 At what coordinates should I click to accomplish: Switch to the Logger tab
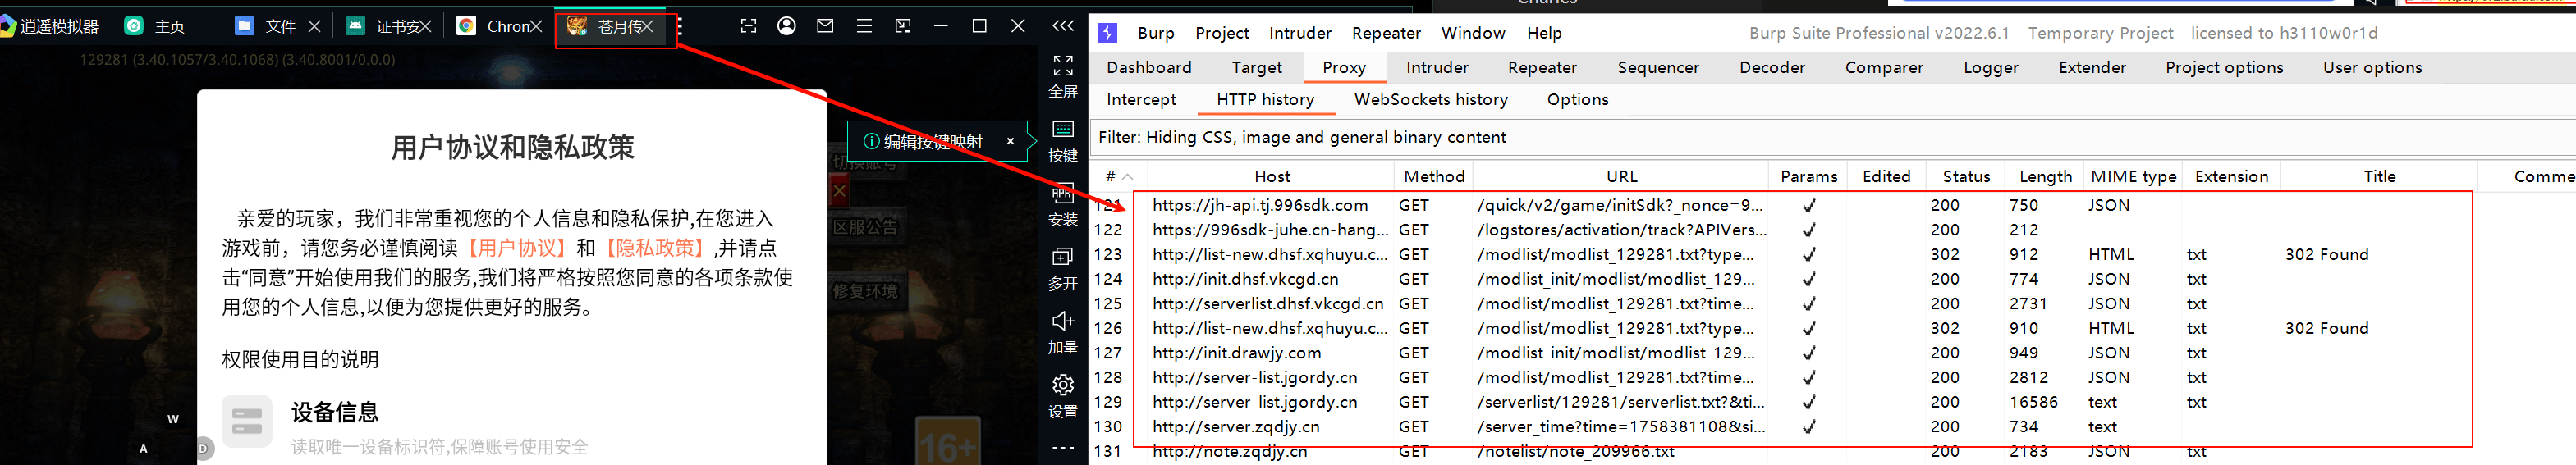[x=1991, y=67]
